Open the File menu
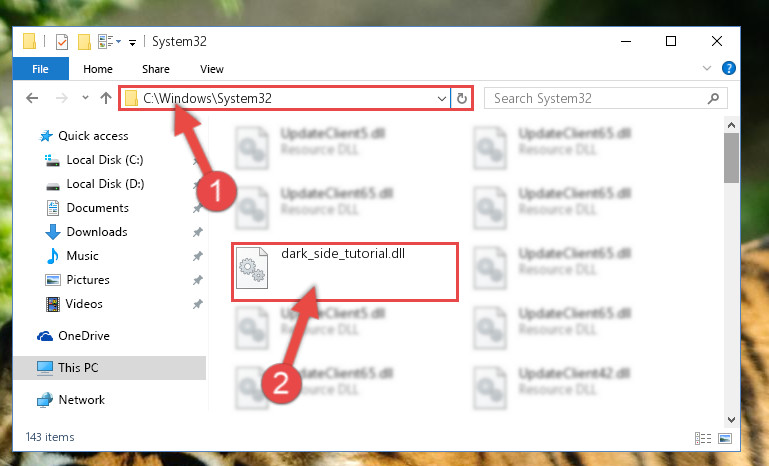 pyautogui.click(x=41, y=69)
